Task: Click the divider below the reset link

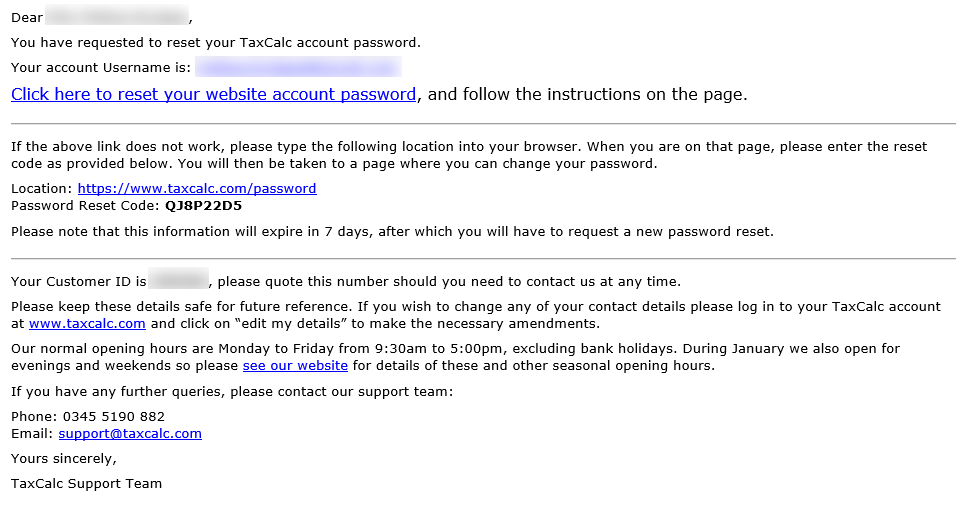Action: pos(483,124)
